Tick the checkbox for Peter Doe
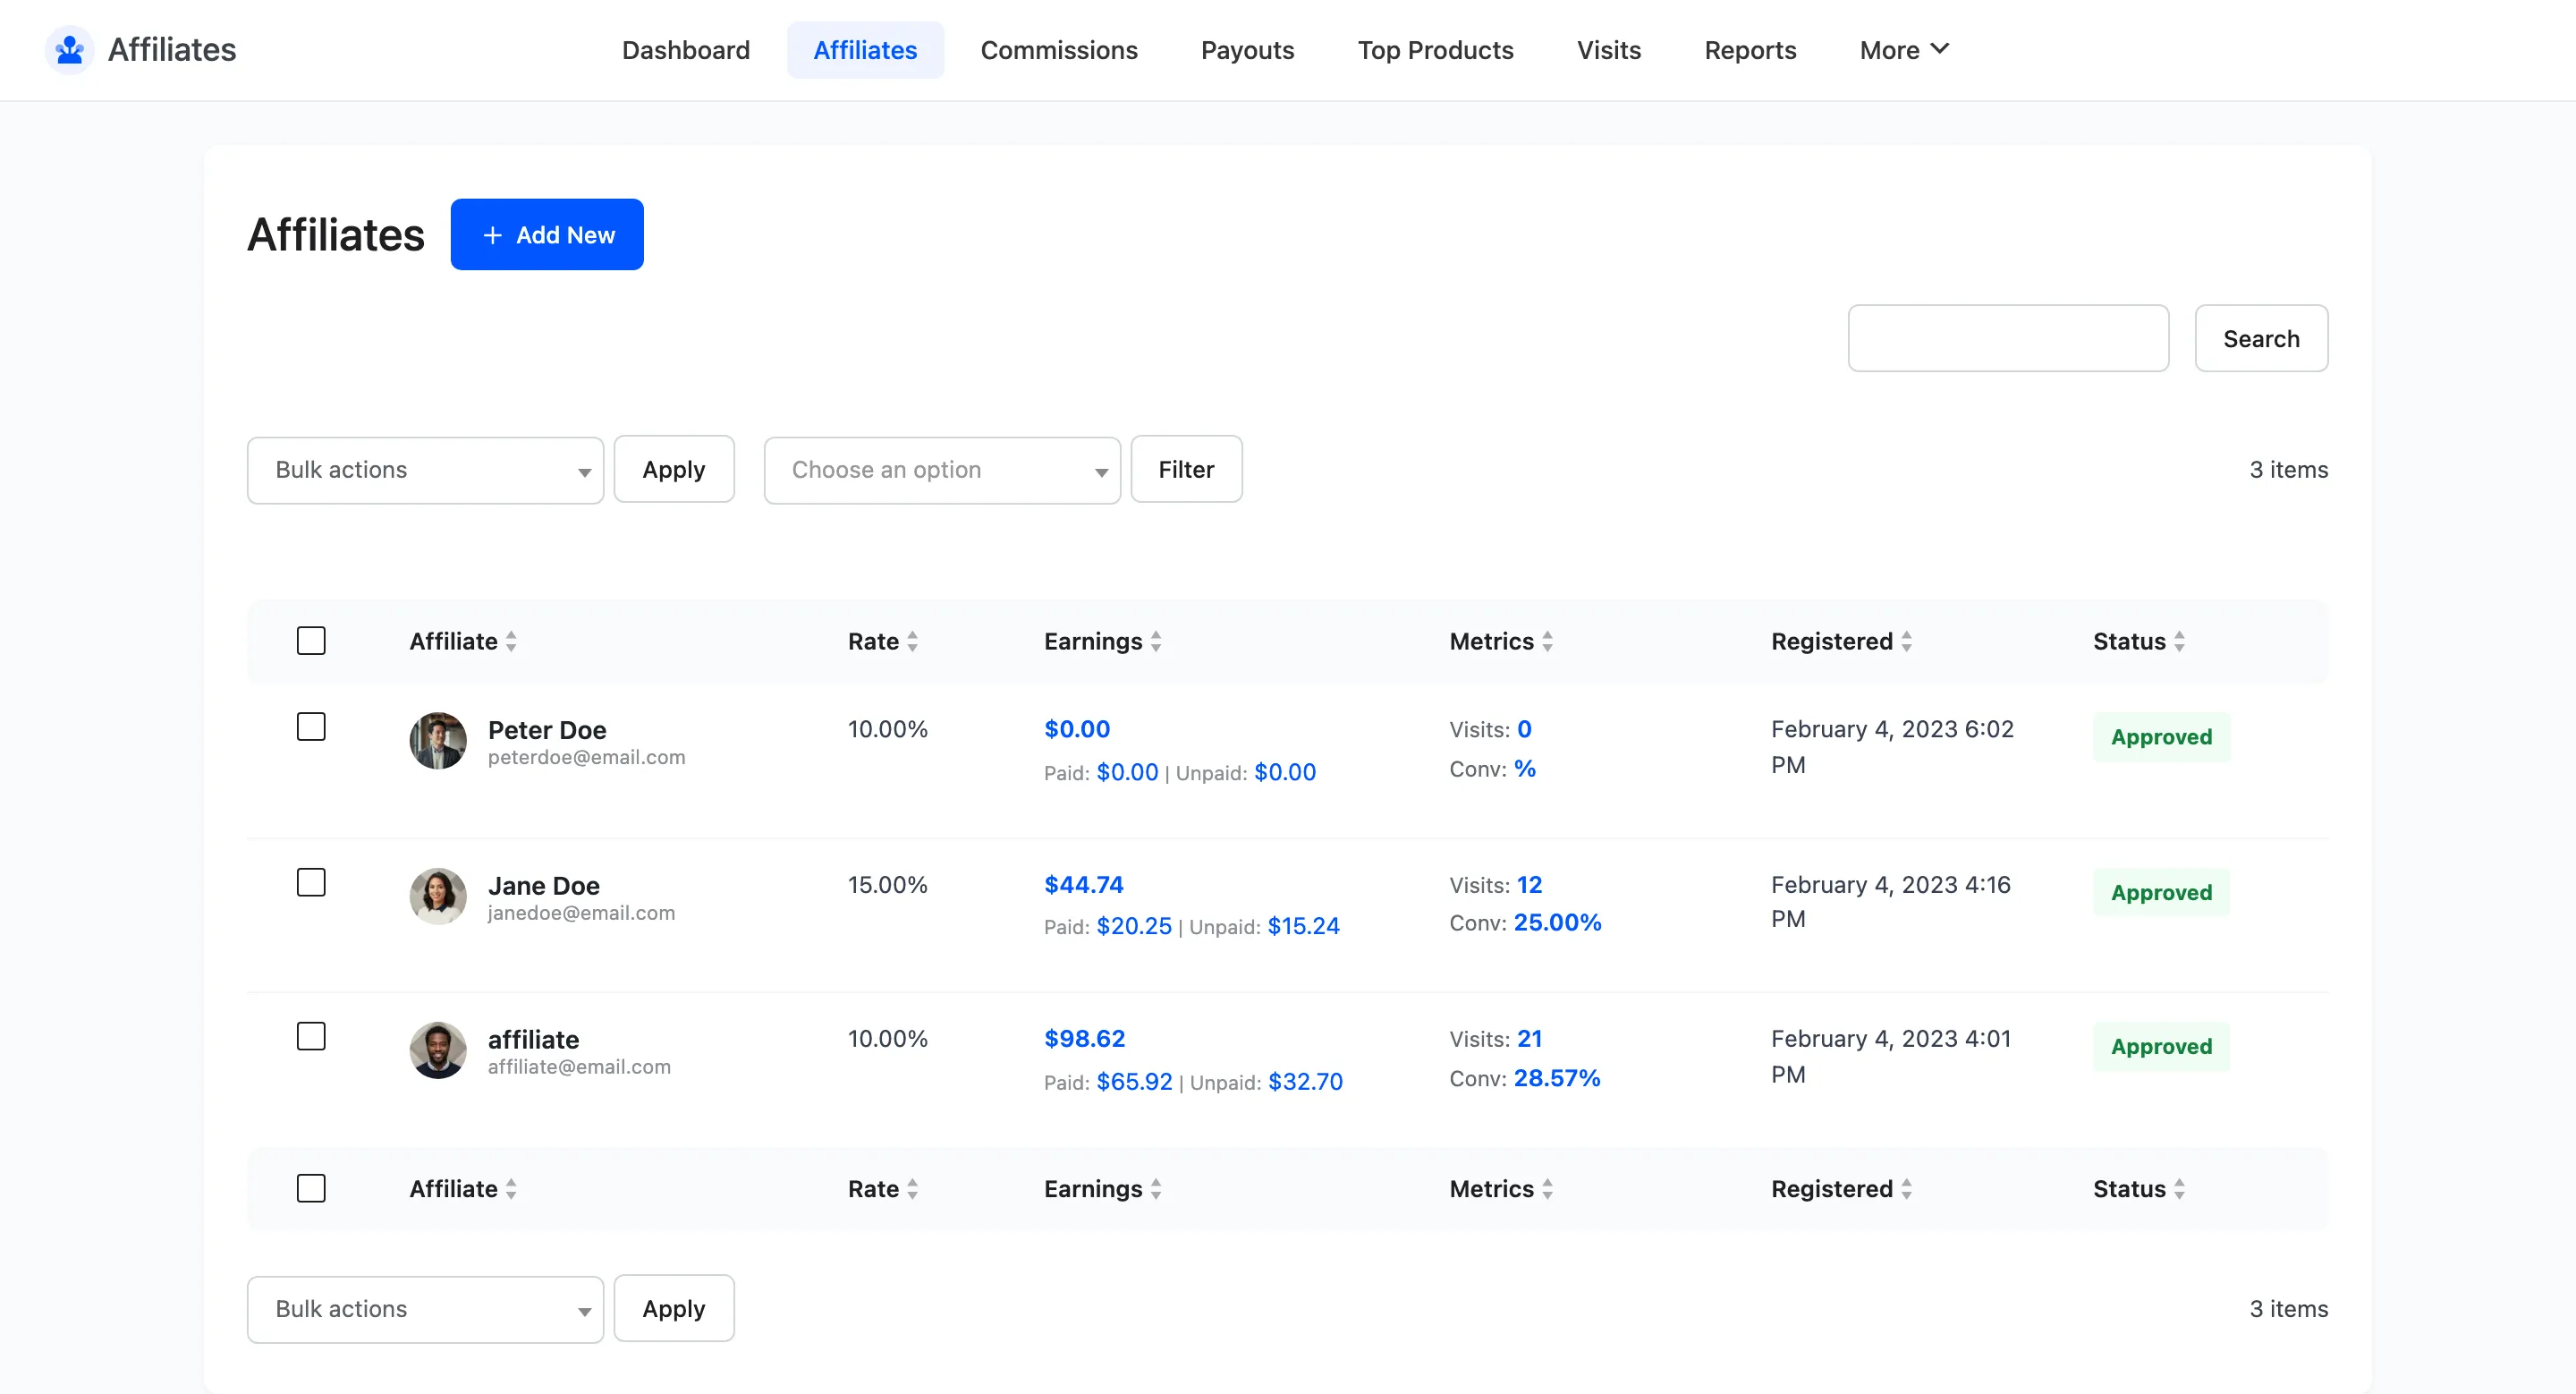 (311, 726)
